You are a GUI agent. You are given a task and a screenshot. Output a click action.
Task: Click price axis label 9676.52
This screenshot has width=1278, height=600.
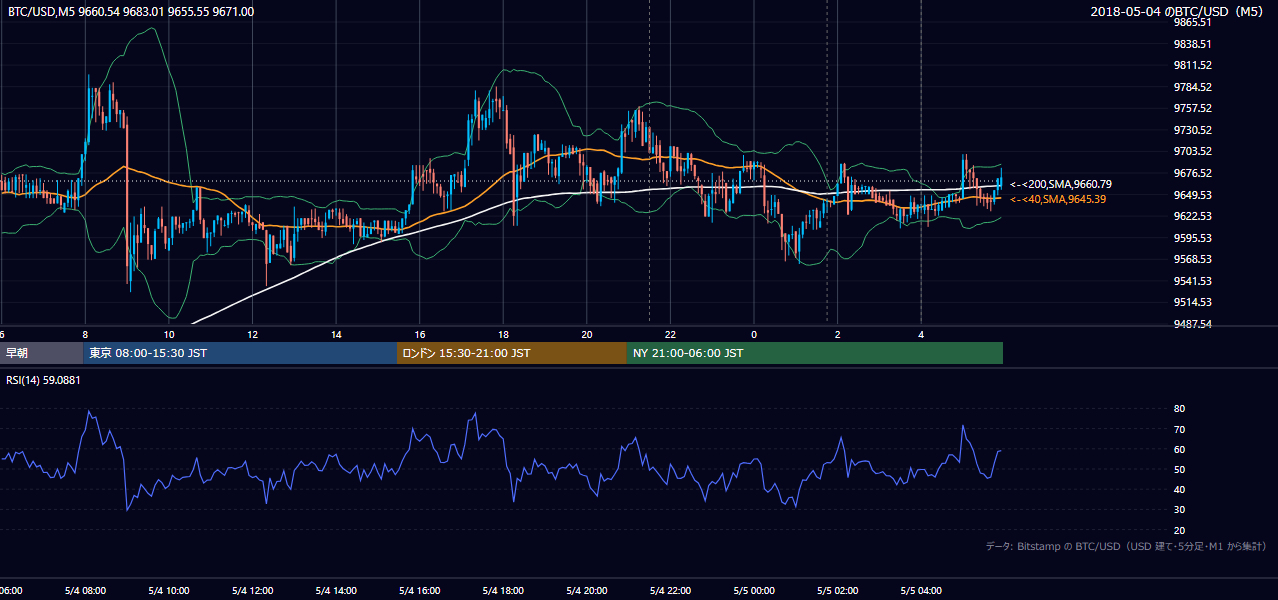[x=1193, y=173]
